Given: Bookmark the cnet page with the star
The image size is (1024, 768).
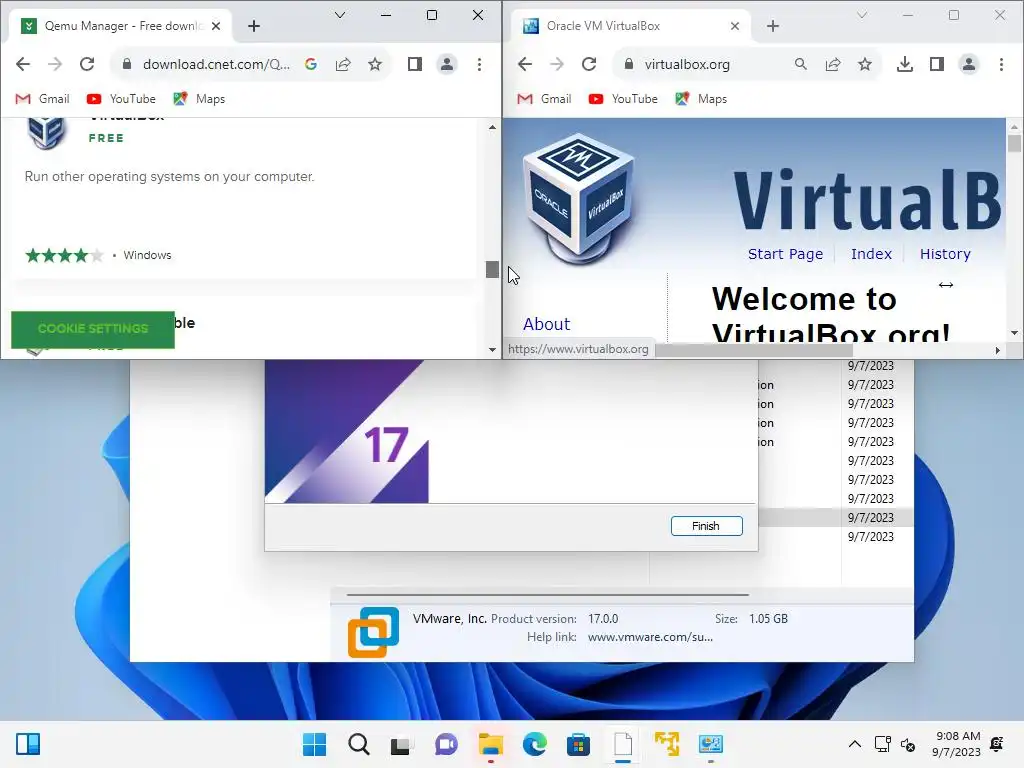Looking at the screenshot, I should click(x=375, y=64).
